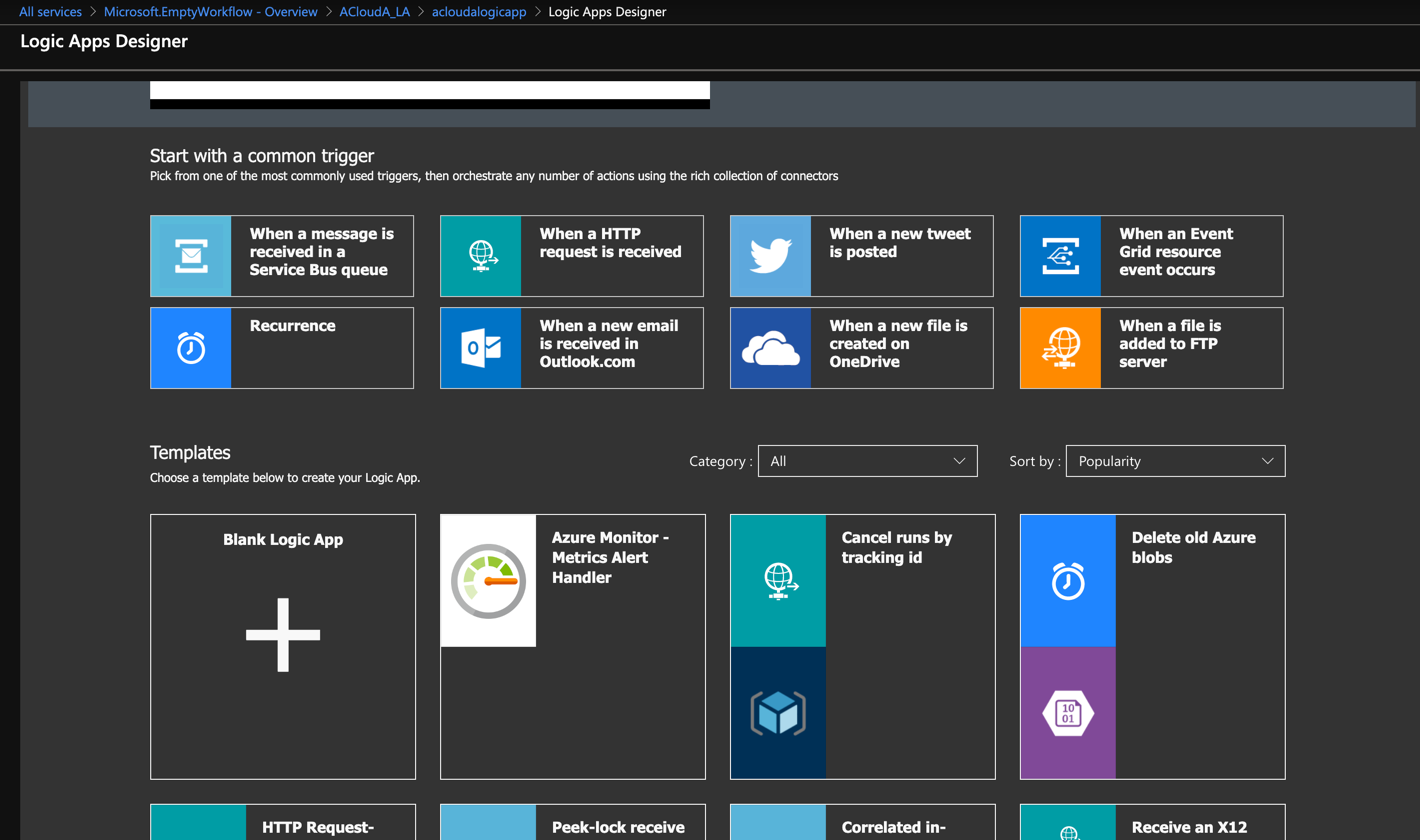Click the purple blob hexagon icon
Viewport: 1420px width, 840px height.
(x=1068, y=713)
